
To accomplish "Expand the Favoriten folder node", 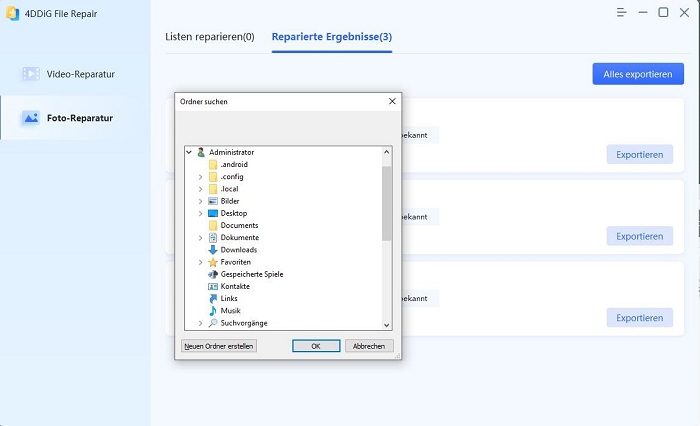I will 201,262.
